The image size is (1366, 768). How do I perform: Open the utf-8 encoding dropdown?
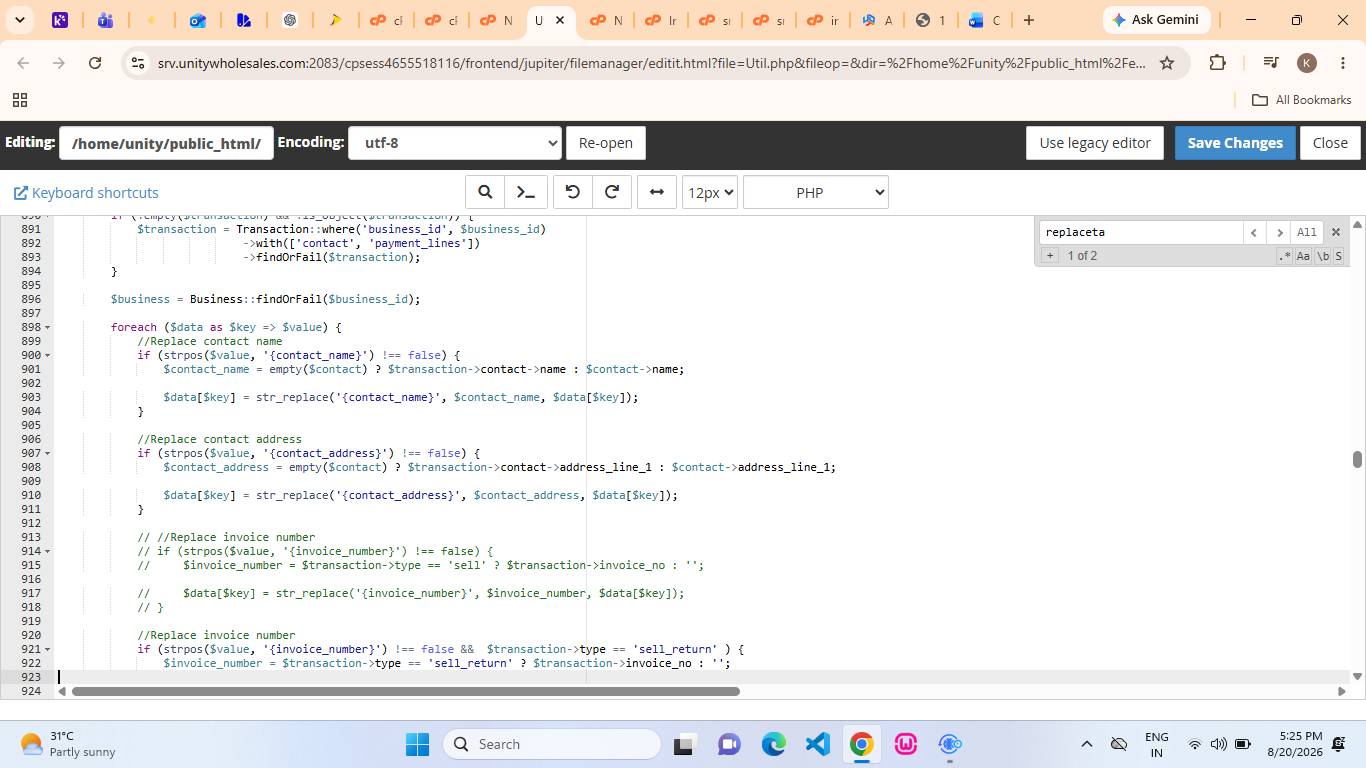point(454,143)
